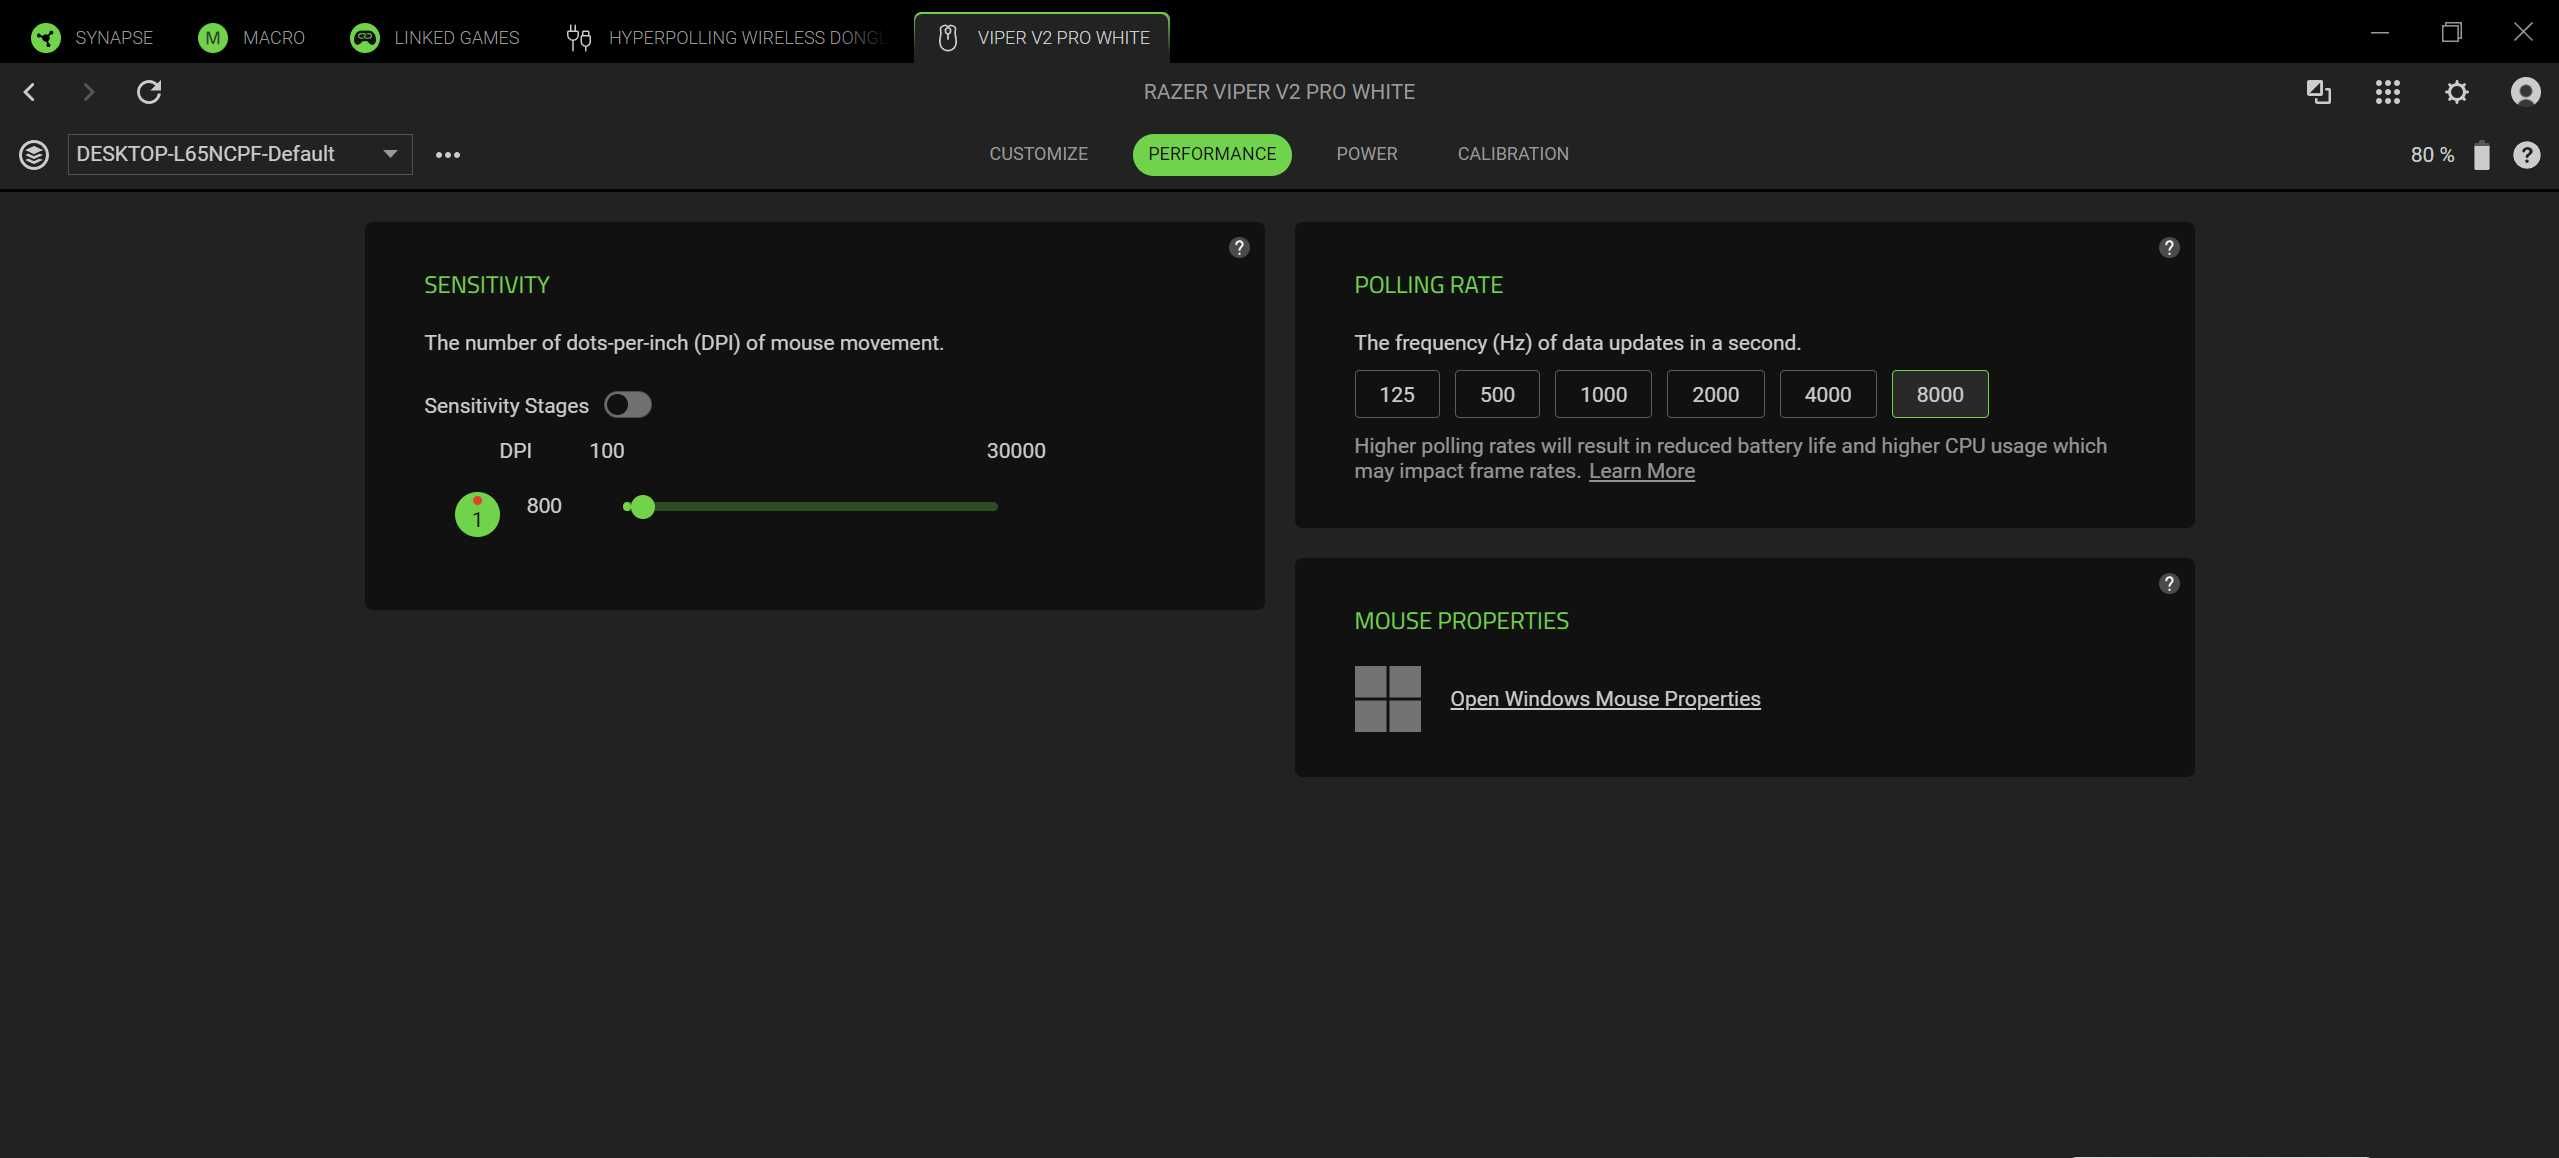Screen dimensions: 2559x1158
Task: Click the DPI slider track near 30000
Action: pos(990,507)
